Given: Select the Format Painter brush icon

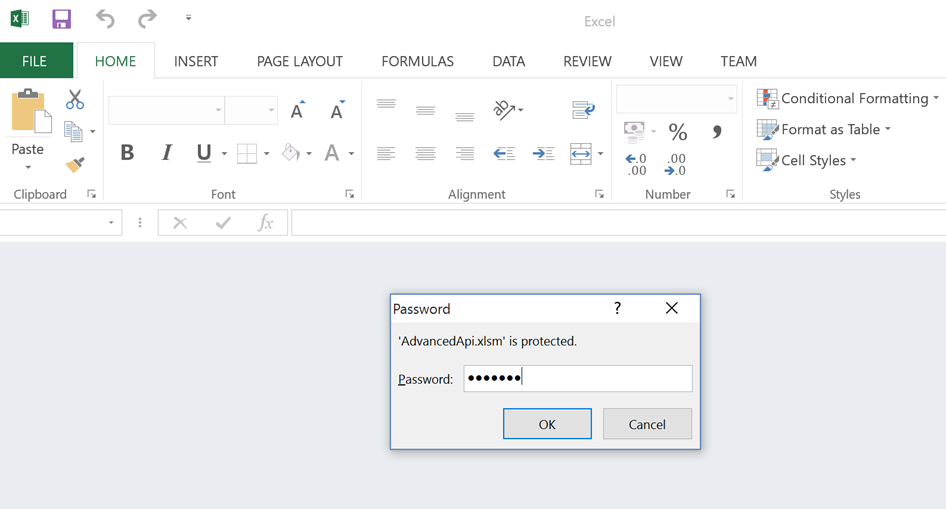Looking at the screenshot, I should pyautogui.click(x=75, y=164).
